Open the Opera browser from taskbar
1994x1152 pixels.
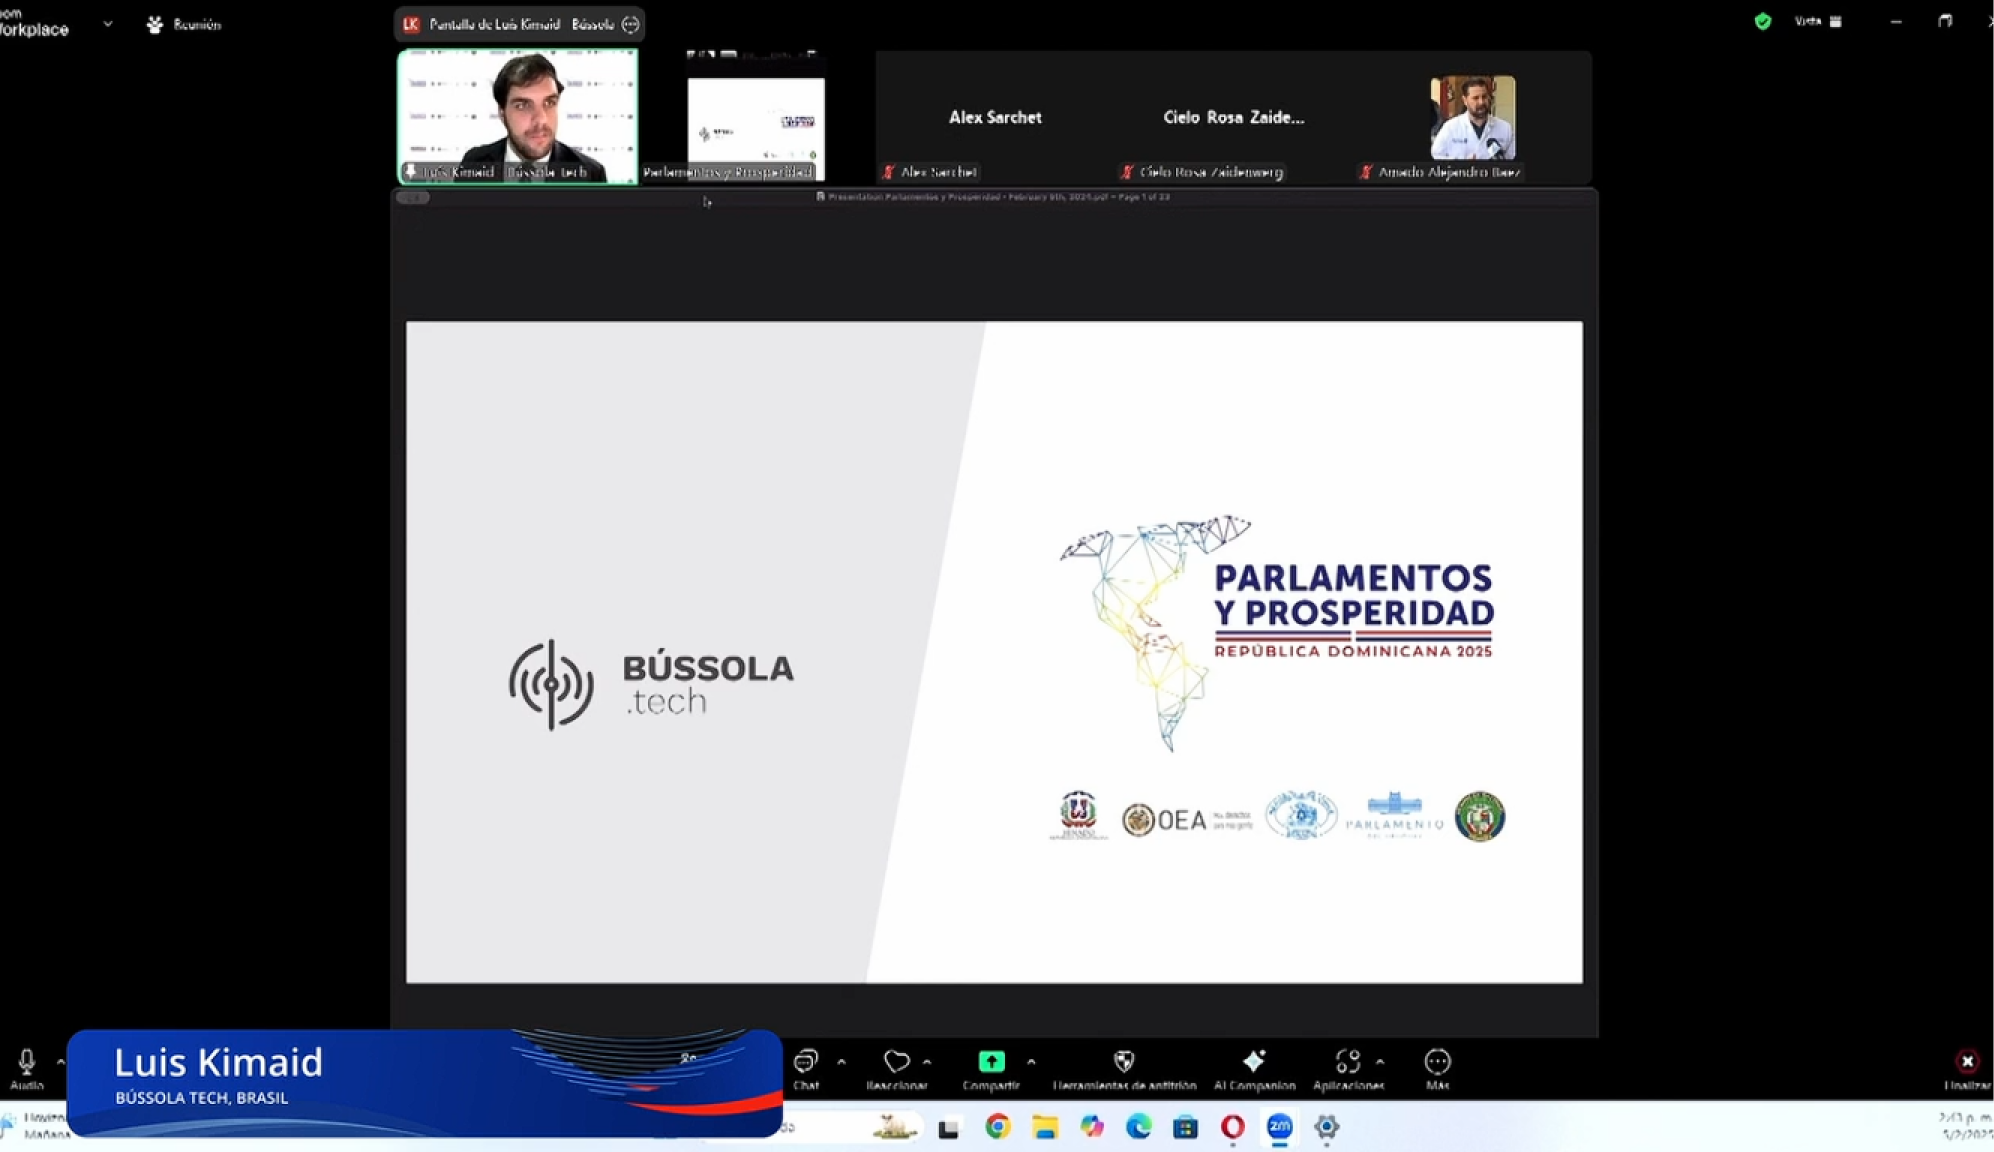[x=1232, y=1127]
